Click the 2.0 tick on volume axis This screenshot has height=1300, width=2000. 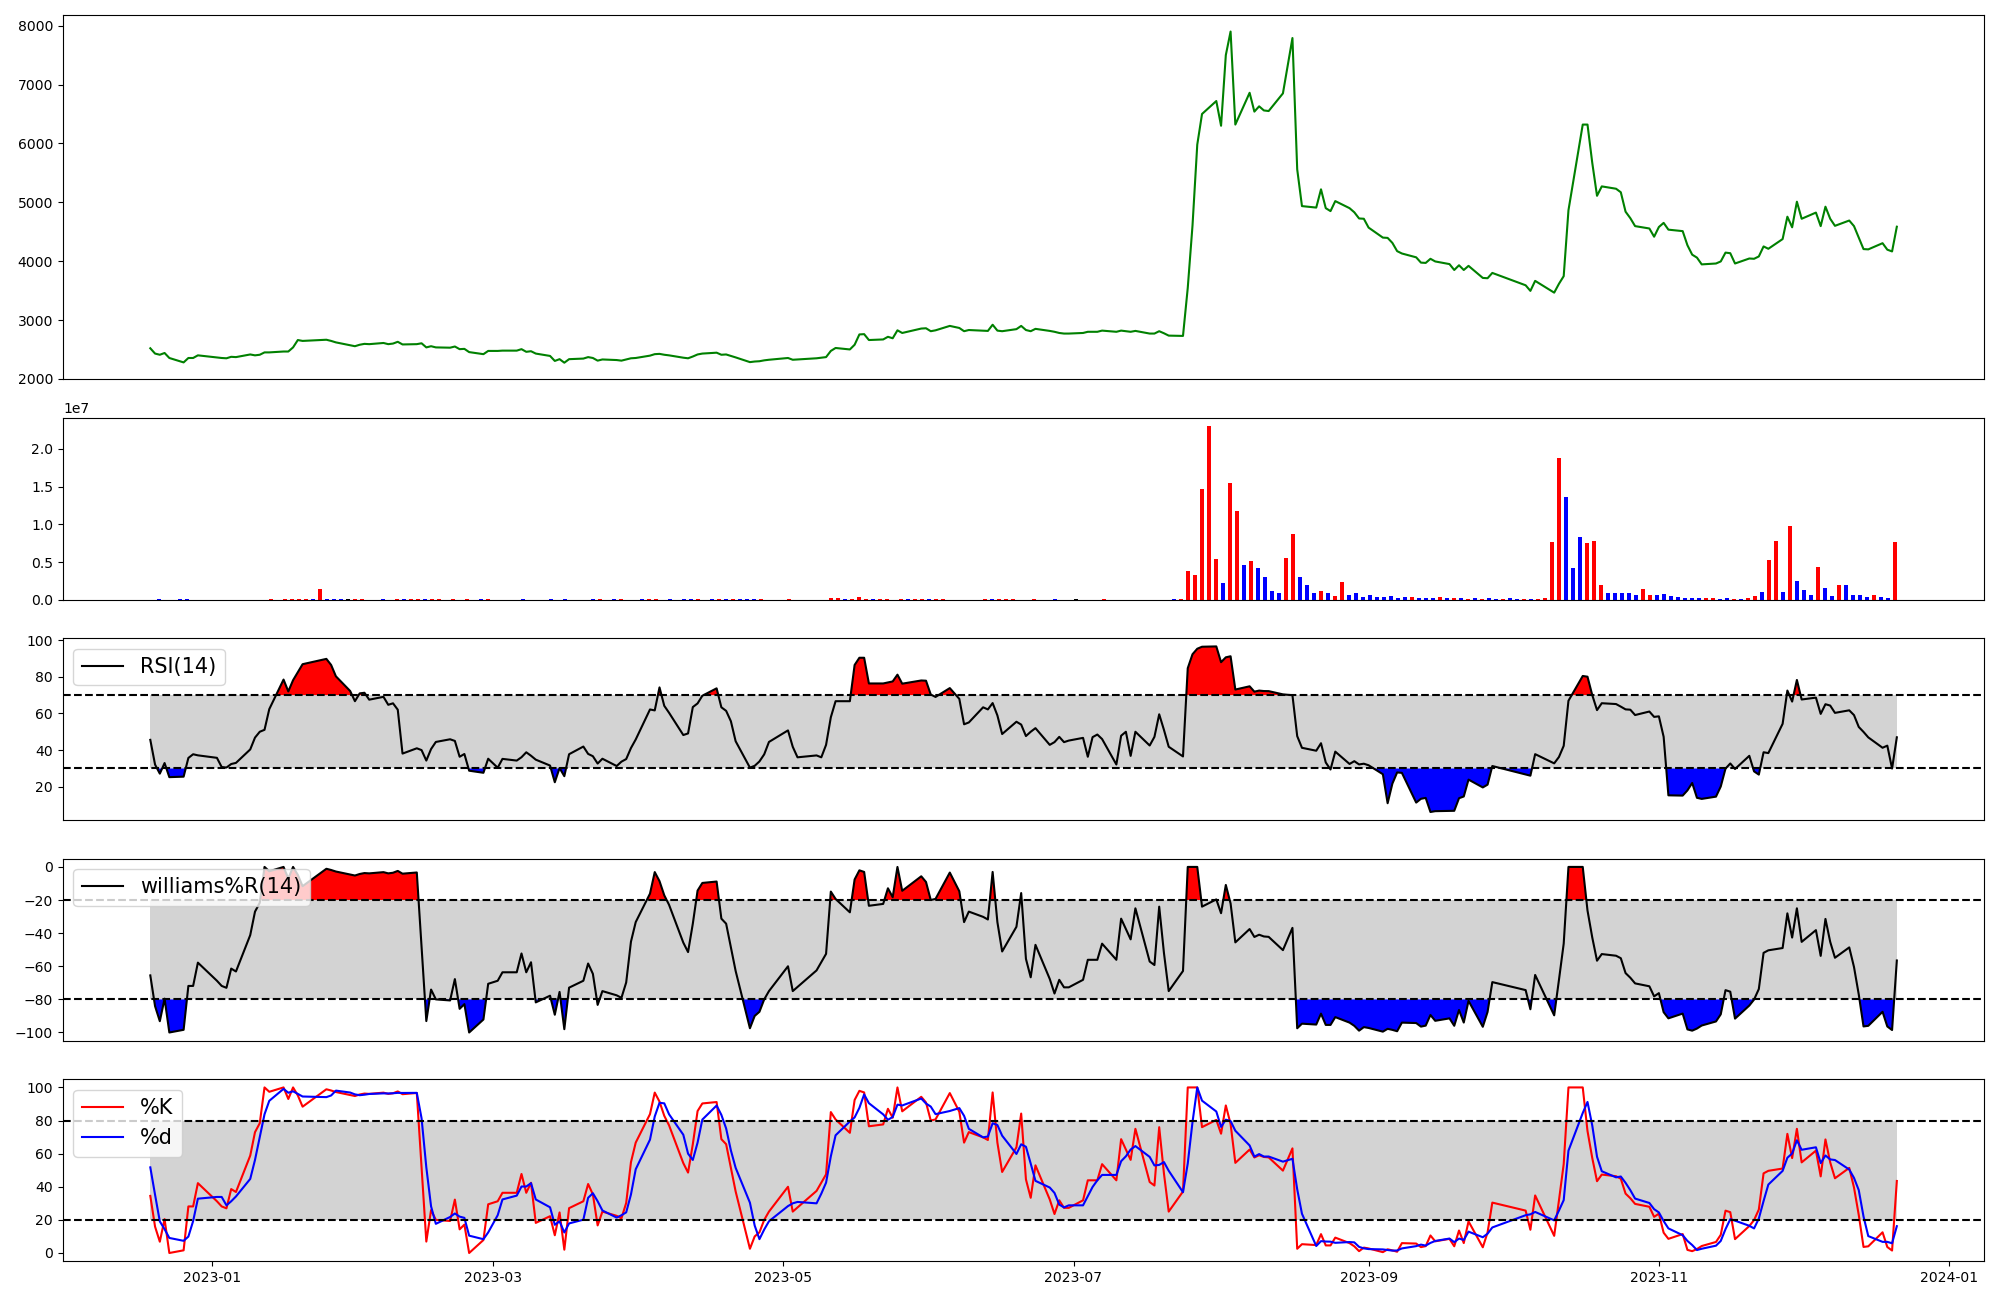point(41,449)
